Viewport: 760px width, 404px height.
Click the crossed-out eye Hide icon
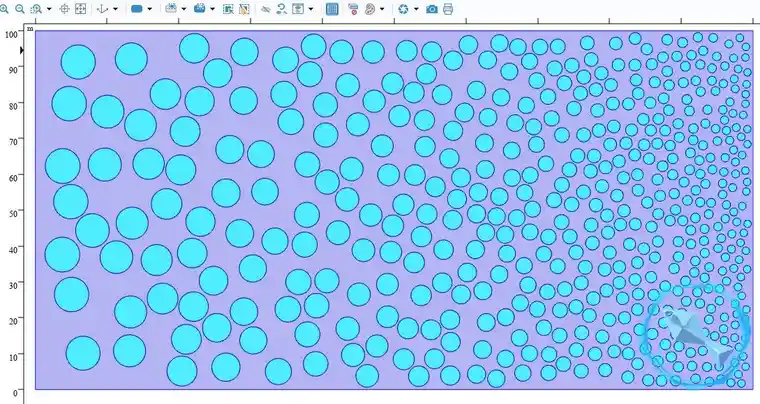(x=265, y=9)
